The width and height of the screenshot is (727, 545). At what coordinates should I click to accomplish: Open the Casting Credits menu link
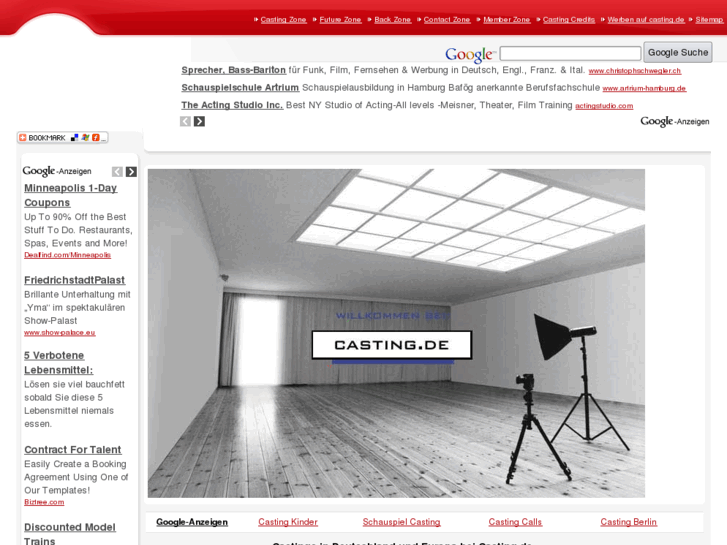coord(569,19)
